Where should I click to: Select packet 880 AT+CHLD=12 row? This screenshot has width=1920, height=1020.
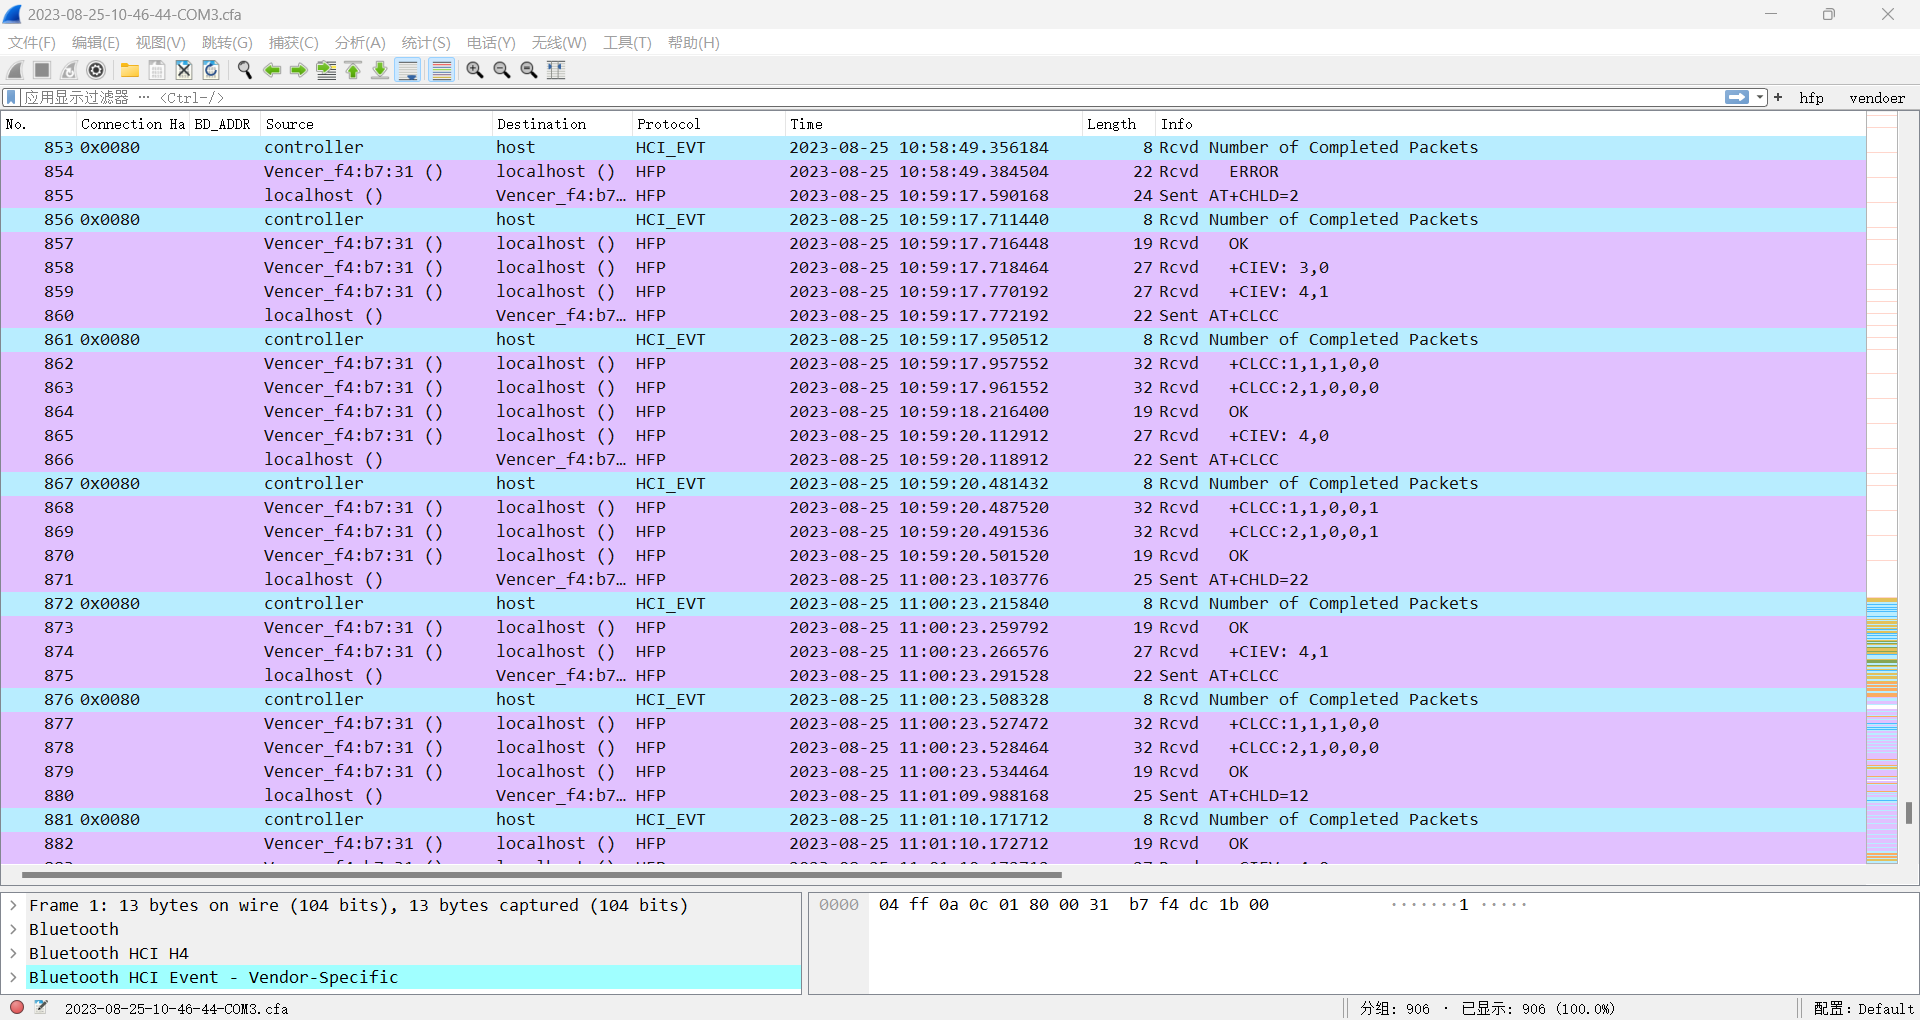point(933,796)
